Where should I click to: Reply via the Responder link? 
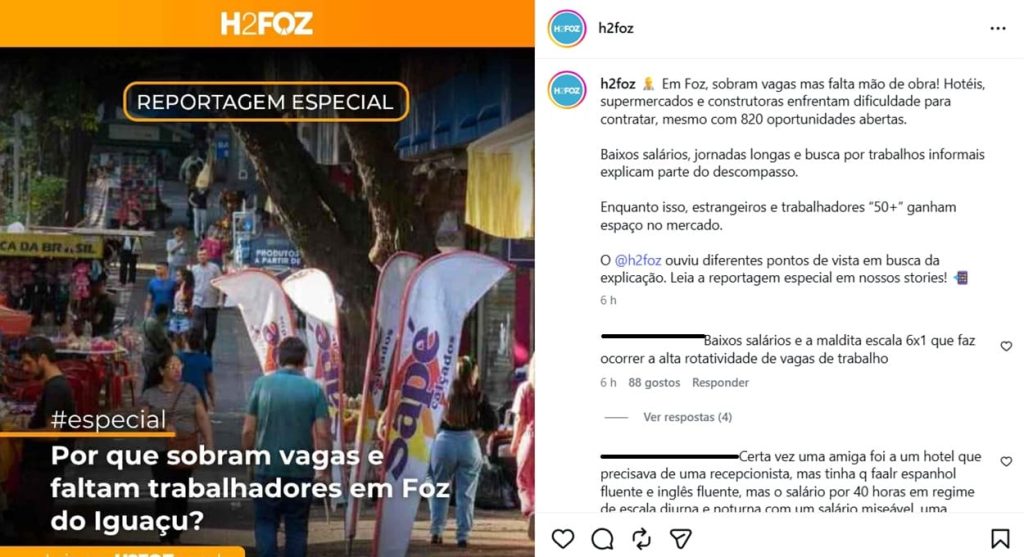pos(720,383)
